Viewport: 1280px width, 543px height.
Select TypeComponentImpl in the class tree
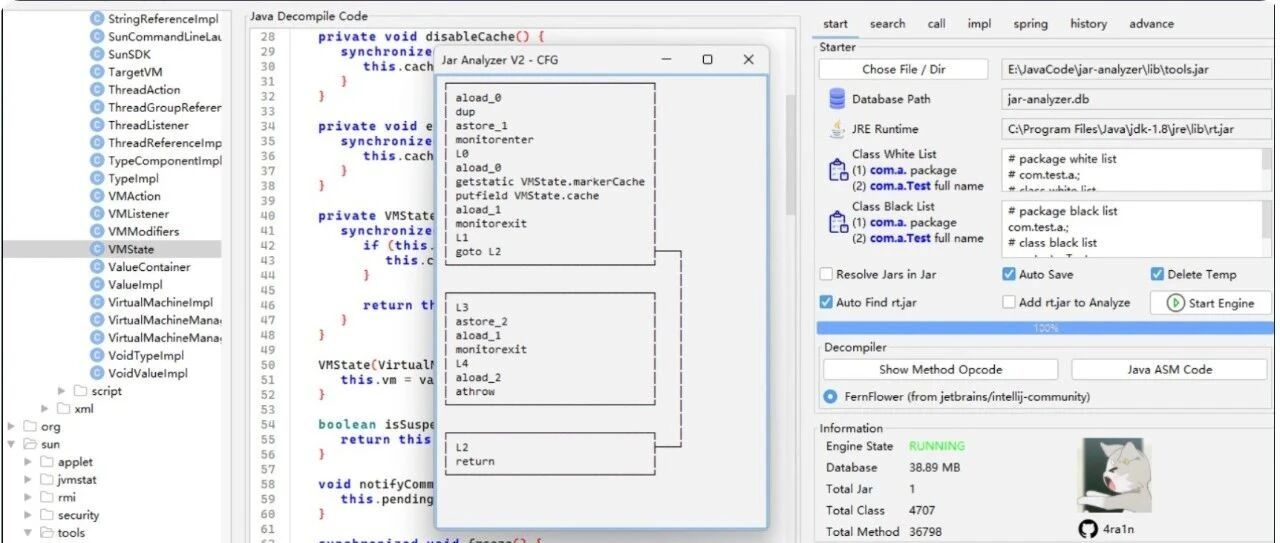click(164, 161)
